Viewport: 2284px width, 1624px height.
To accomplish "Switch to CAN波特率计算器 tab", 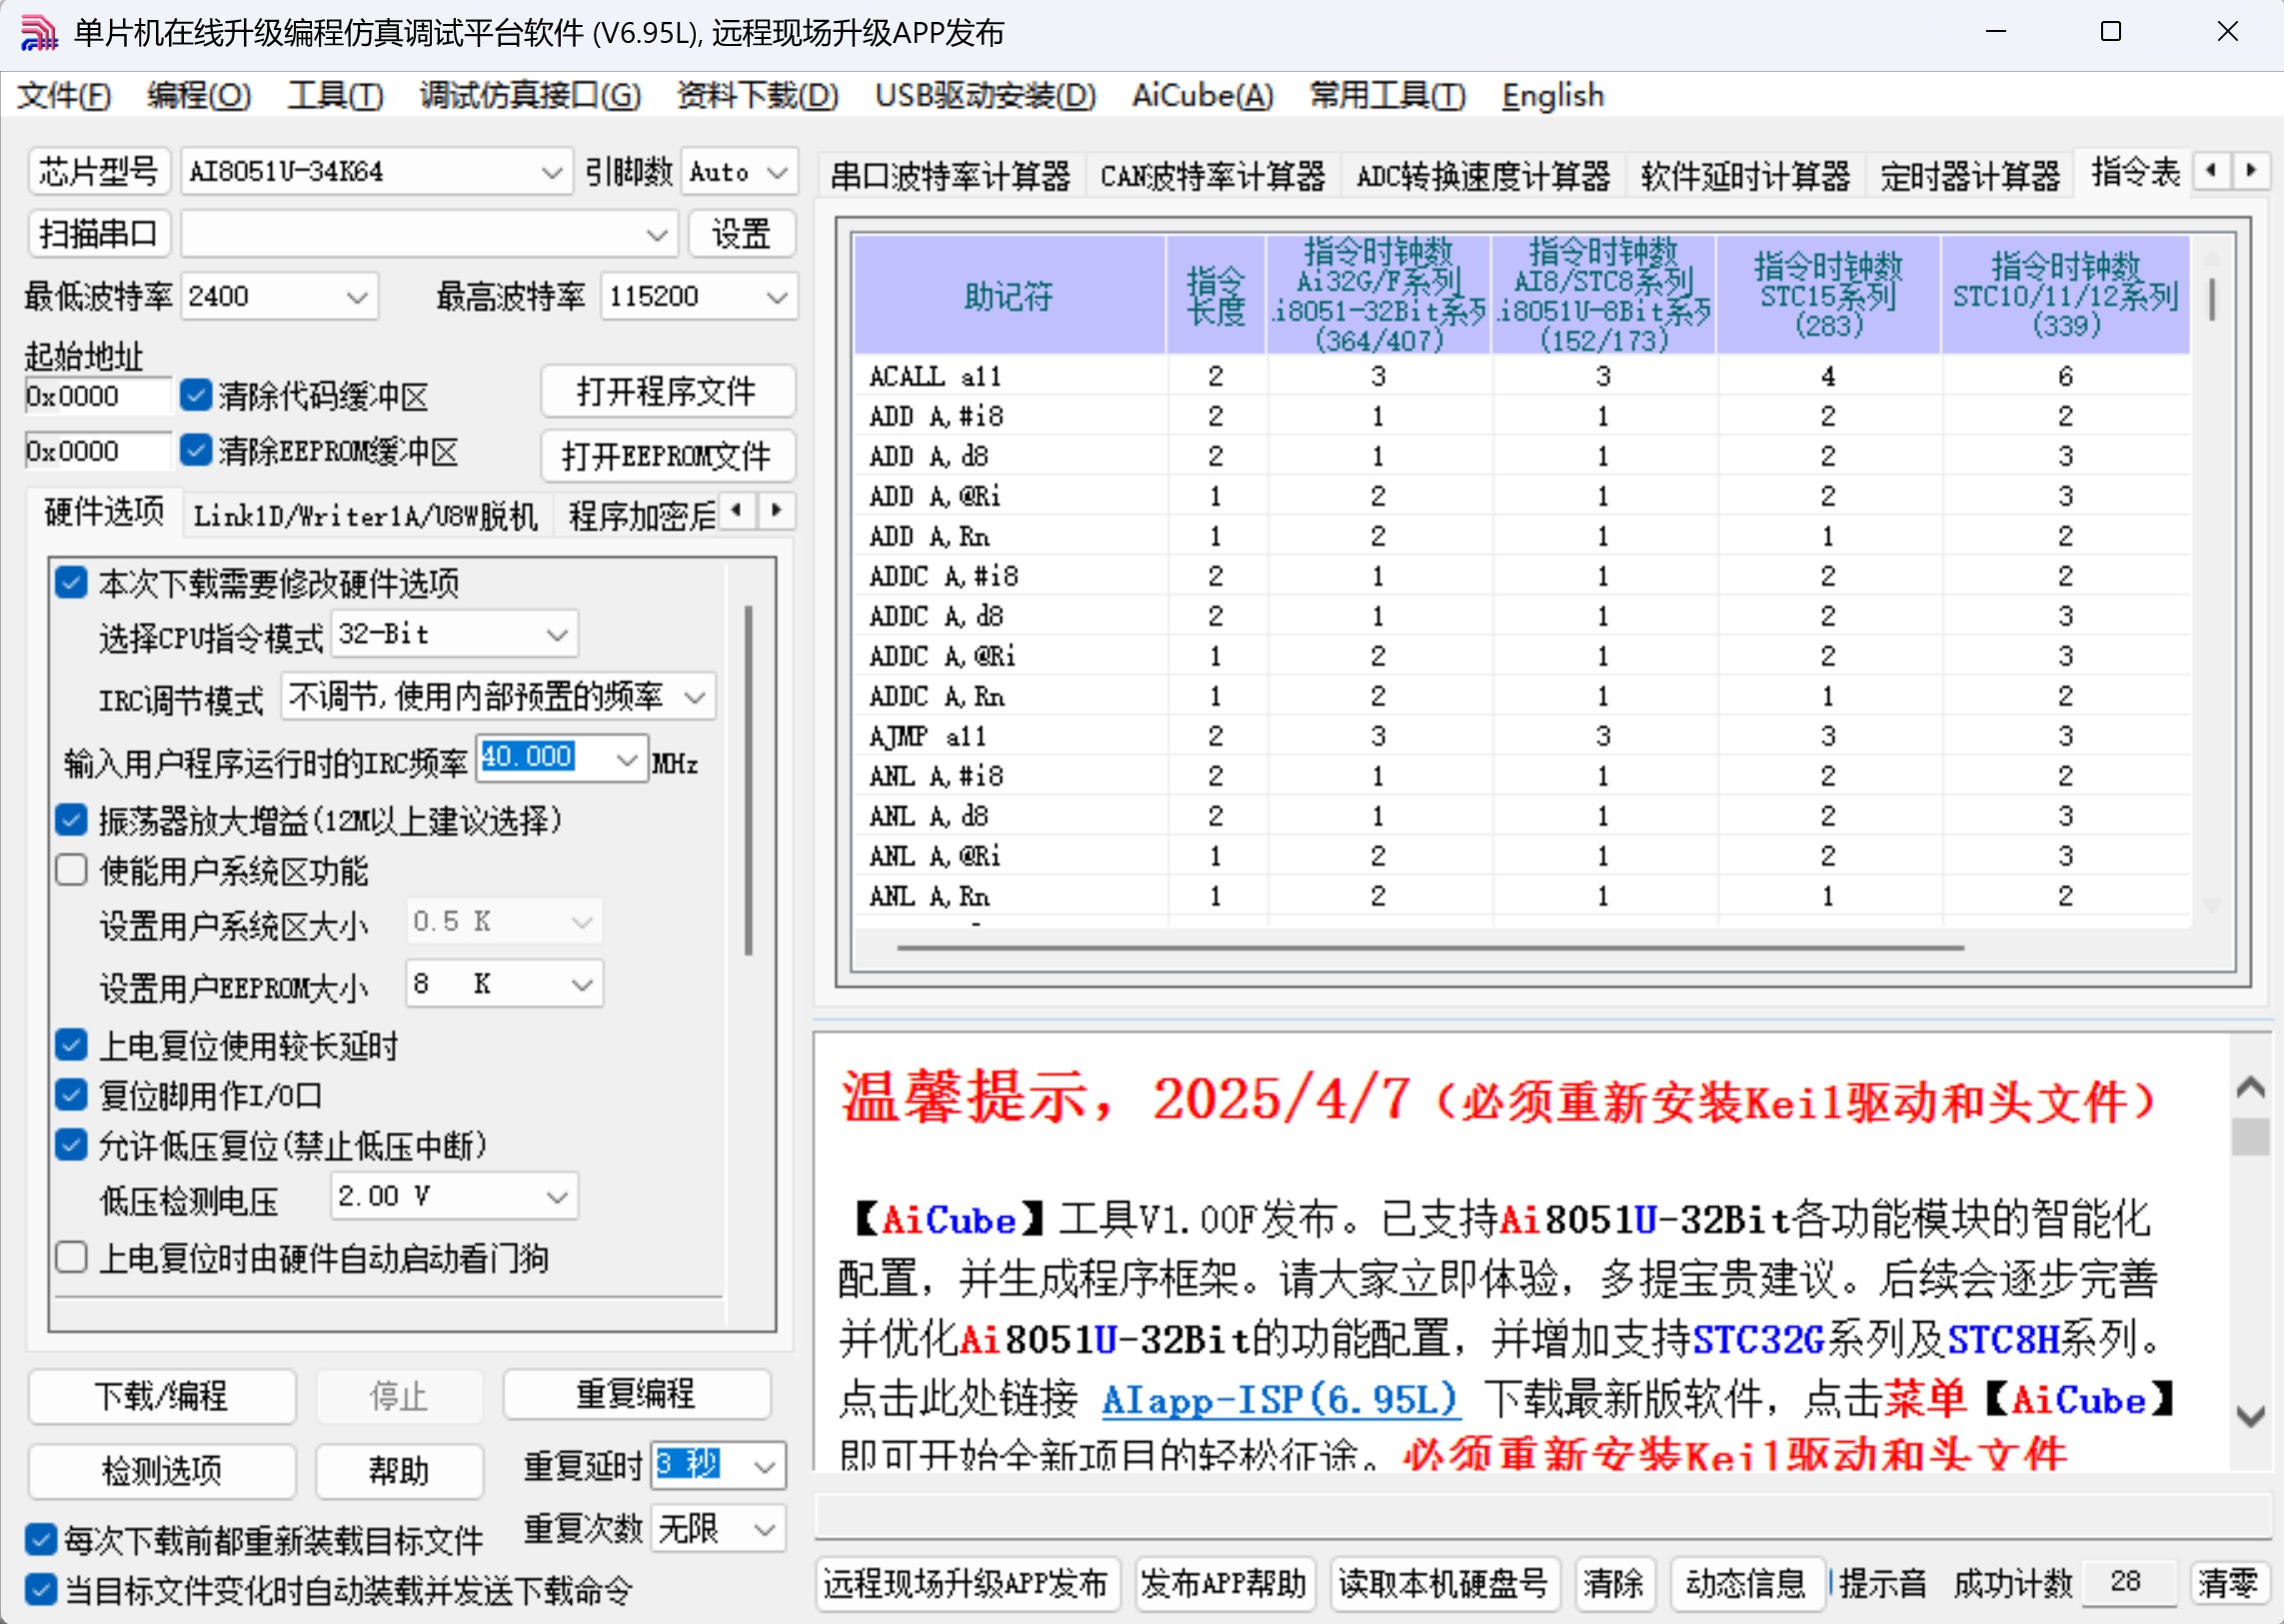I will (1212, 176).
